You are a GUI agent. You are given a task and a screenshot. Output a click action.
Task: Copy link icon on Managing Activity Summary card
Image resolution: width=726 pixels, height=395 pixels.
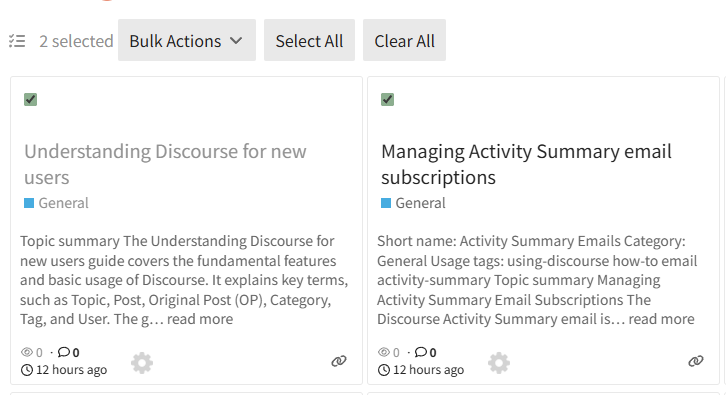click(696, 361)
